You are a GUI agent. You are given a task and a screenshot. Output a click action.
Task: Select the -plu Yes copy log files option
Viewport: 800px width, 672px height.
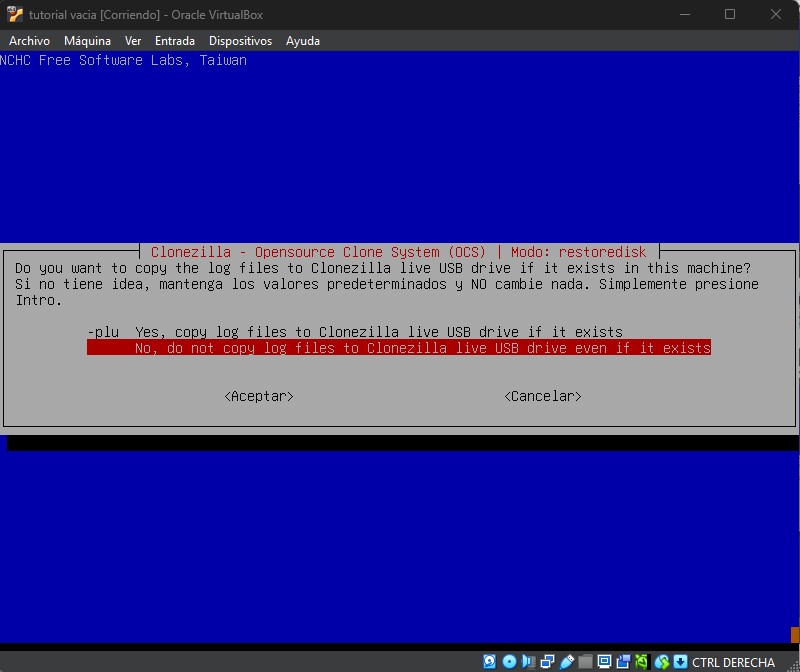tap(355, 332)
